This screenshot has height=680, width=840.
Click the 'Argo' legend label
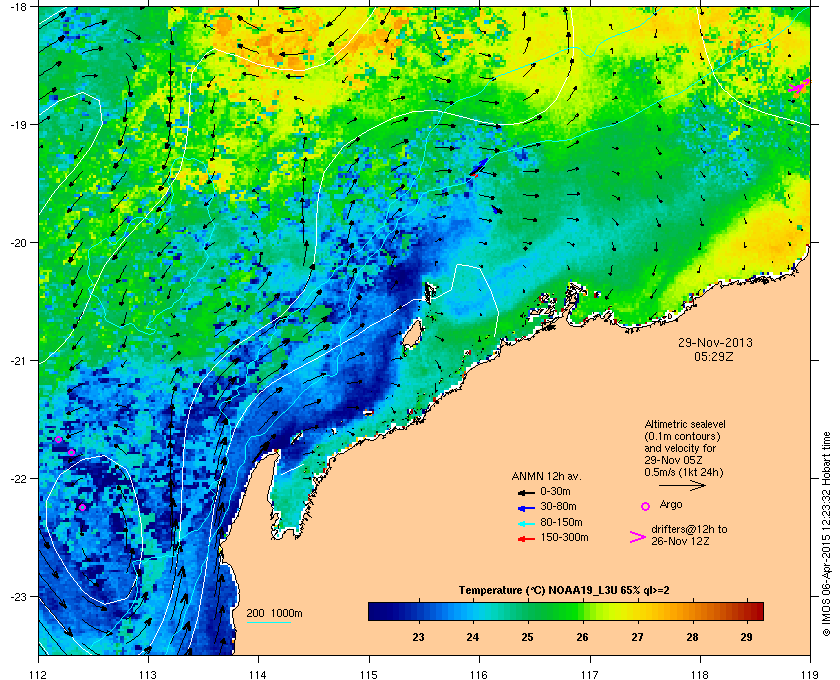click(671, 505)
